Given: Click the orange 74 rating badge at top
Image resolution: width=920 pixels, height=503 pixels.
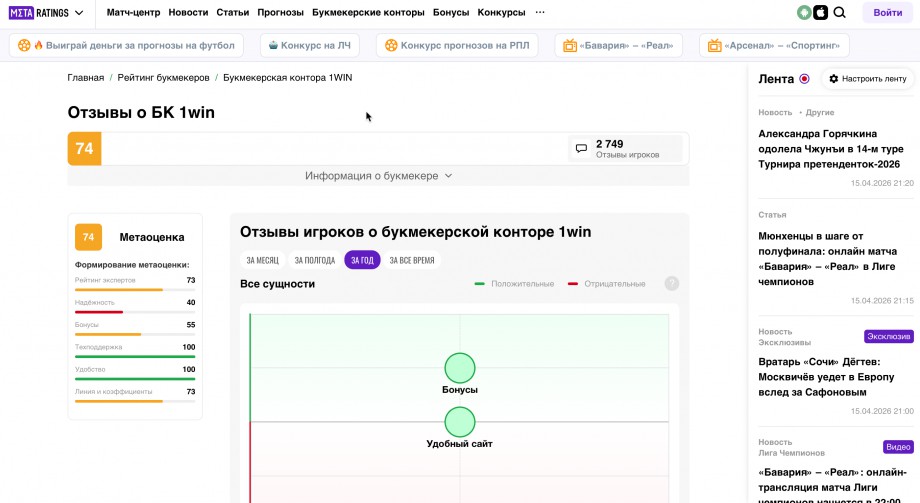Looking at the screenshot, I should tap(84, 148).
